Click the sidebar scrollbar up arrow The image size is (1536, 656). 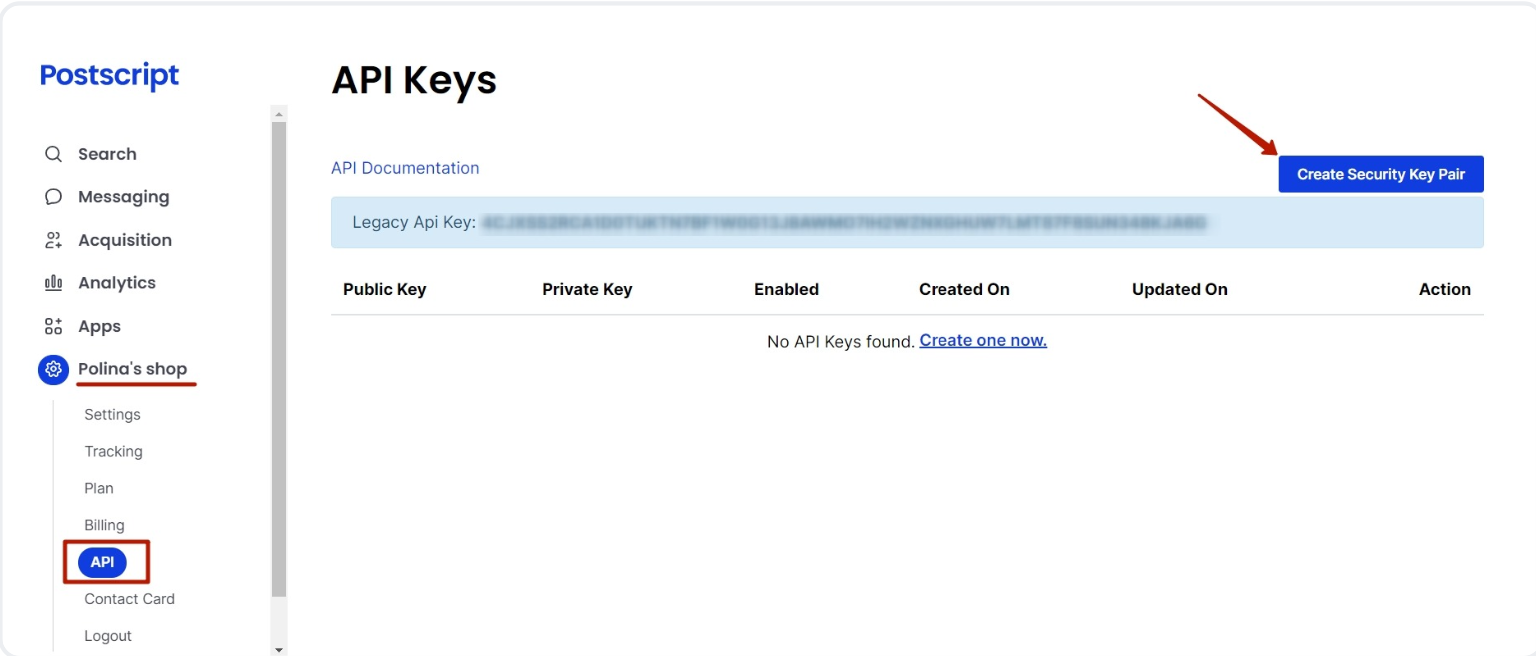tap(279, 113)
